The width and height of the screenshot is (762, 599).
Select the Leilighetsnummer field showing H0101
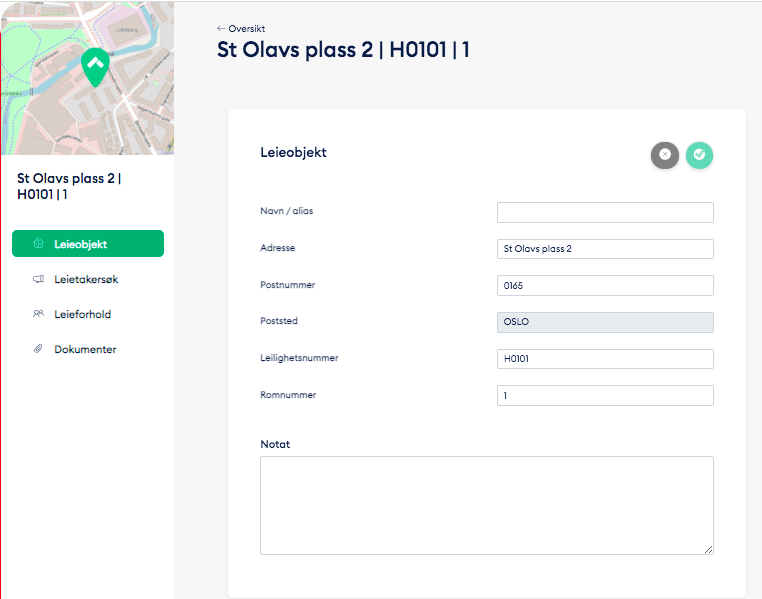click(x=605, y=359)
